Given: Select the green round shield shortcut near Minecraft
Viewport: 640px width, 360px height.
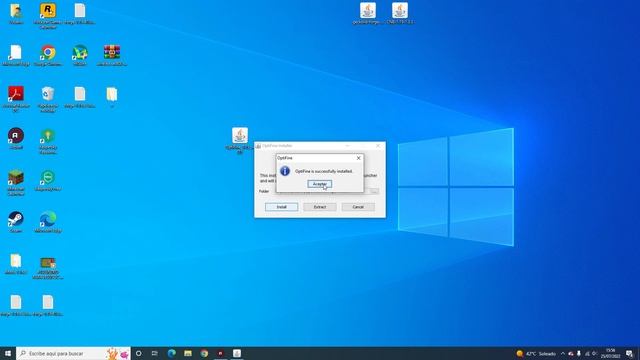Looking at the screenshot, I should click(x=48, y=180).
